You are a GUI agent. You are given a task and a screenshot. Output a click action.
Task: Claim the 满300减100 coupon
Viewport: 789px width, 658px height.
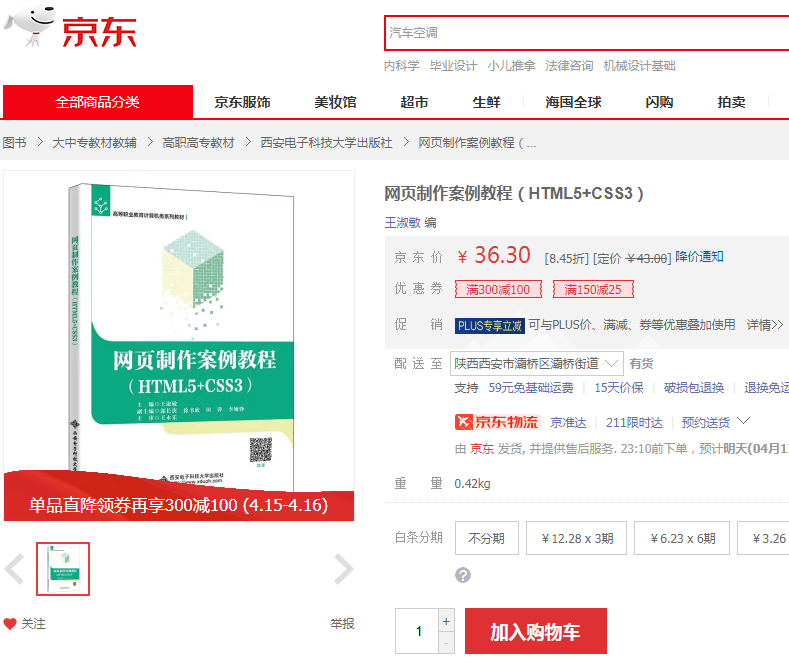point(498,289)
